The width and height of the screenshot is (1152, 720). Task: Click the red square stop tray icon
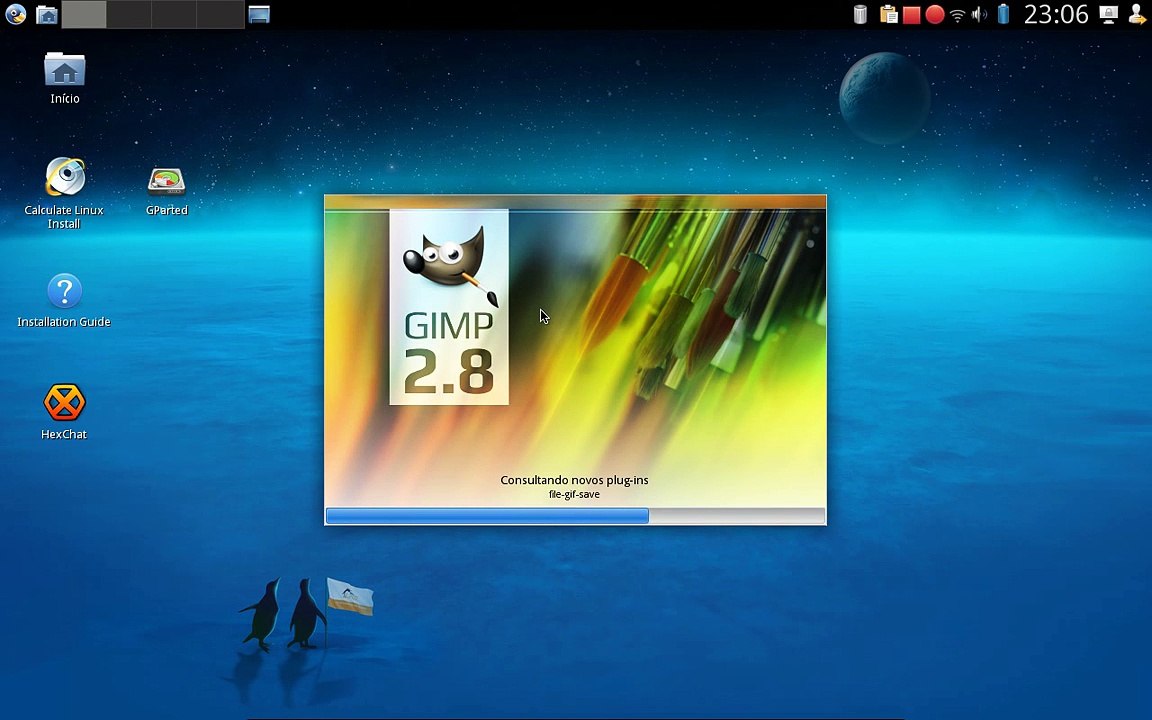coord(911,15)
